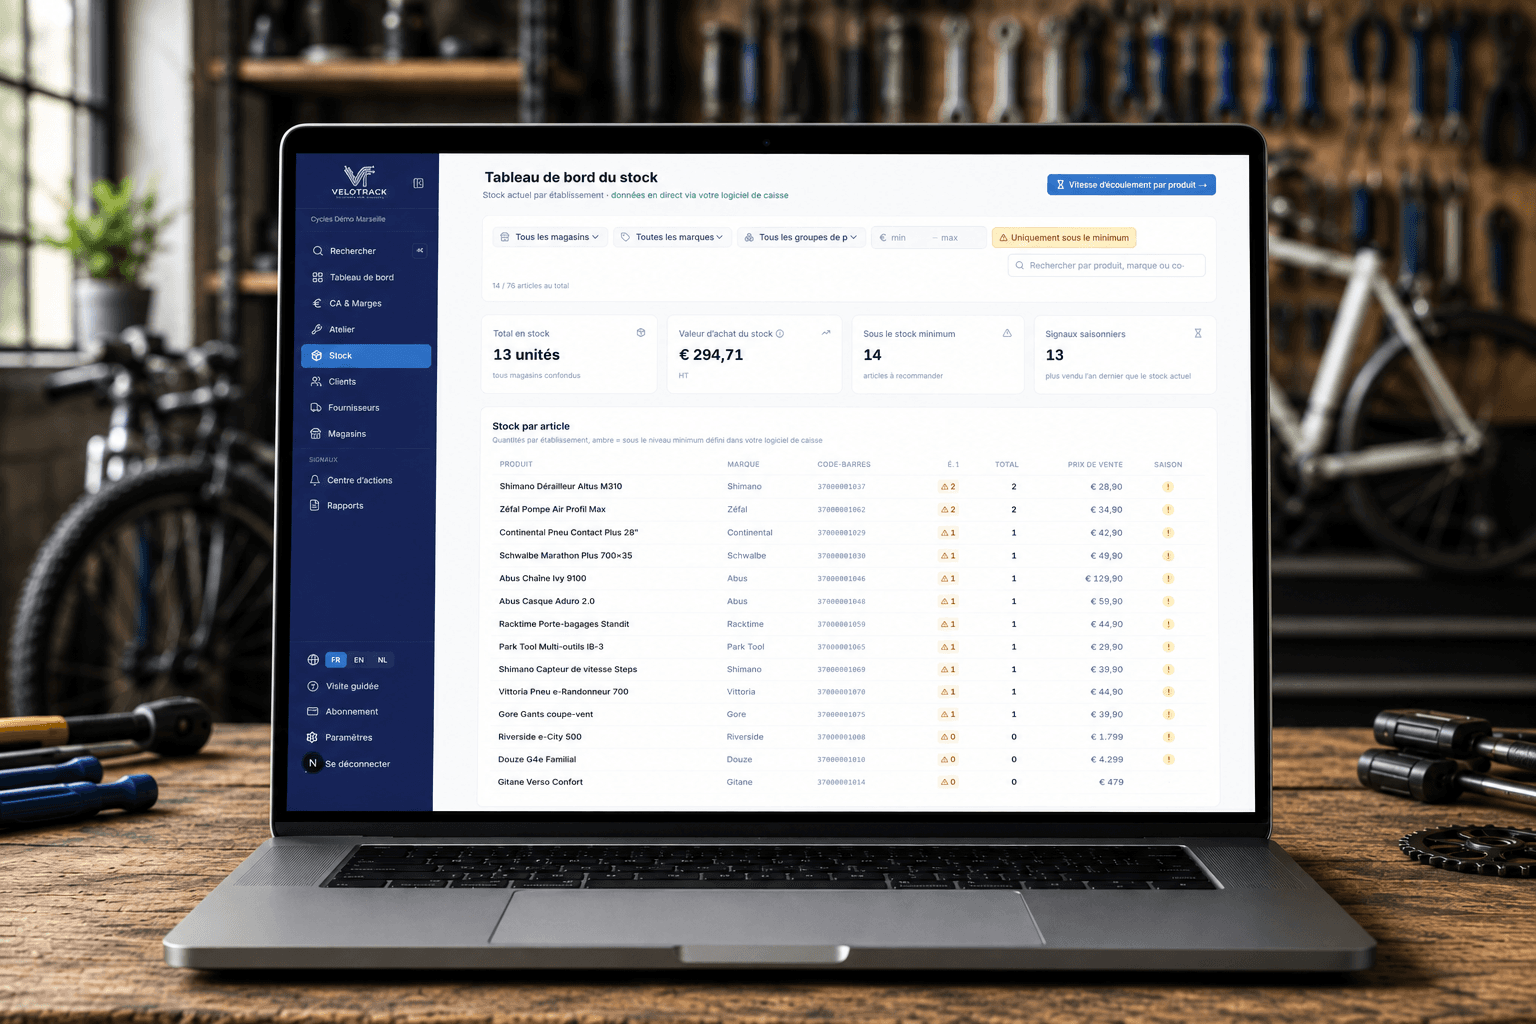Click the trend arrow icon on Valeur d'achat card
Image resolution: width=1536 pixels, height=1024 pixels.
click(826, 333)
